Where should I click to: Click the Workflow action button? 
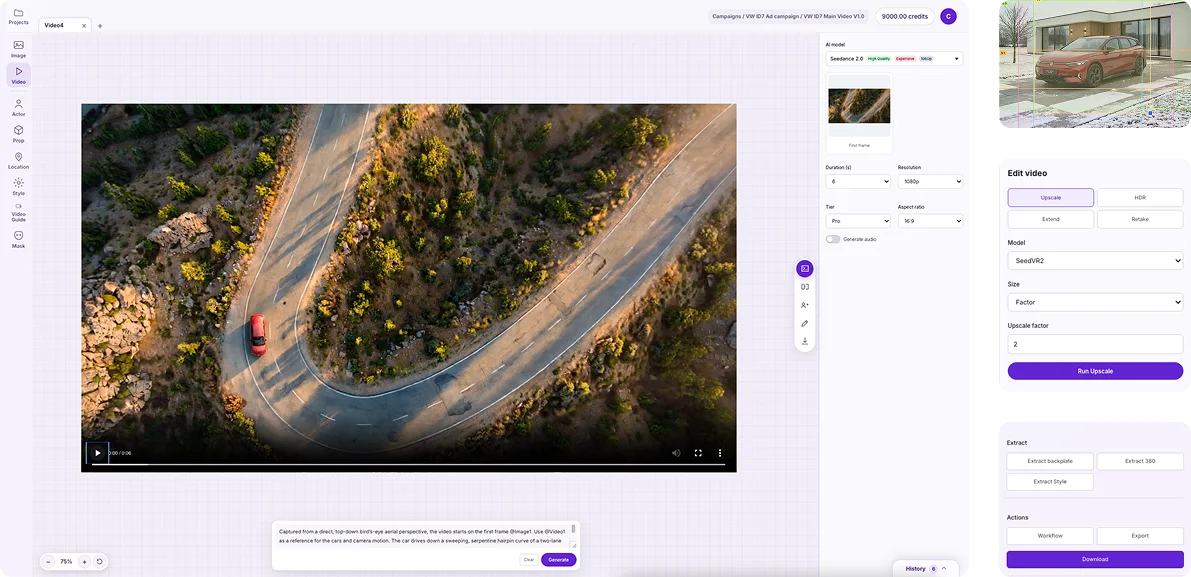(1050, 536)
